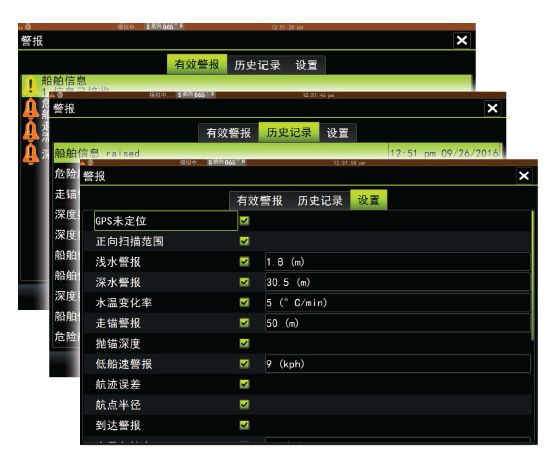Close the middle 警报 history dialog
Image resolution: width=551 pixels, height=463 pixels.
click(492, 108)
